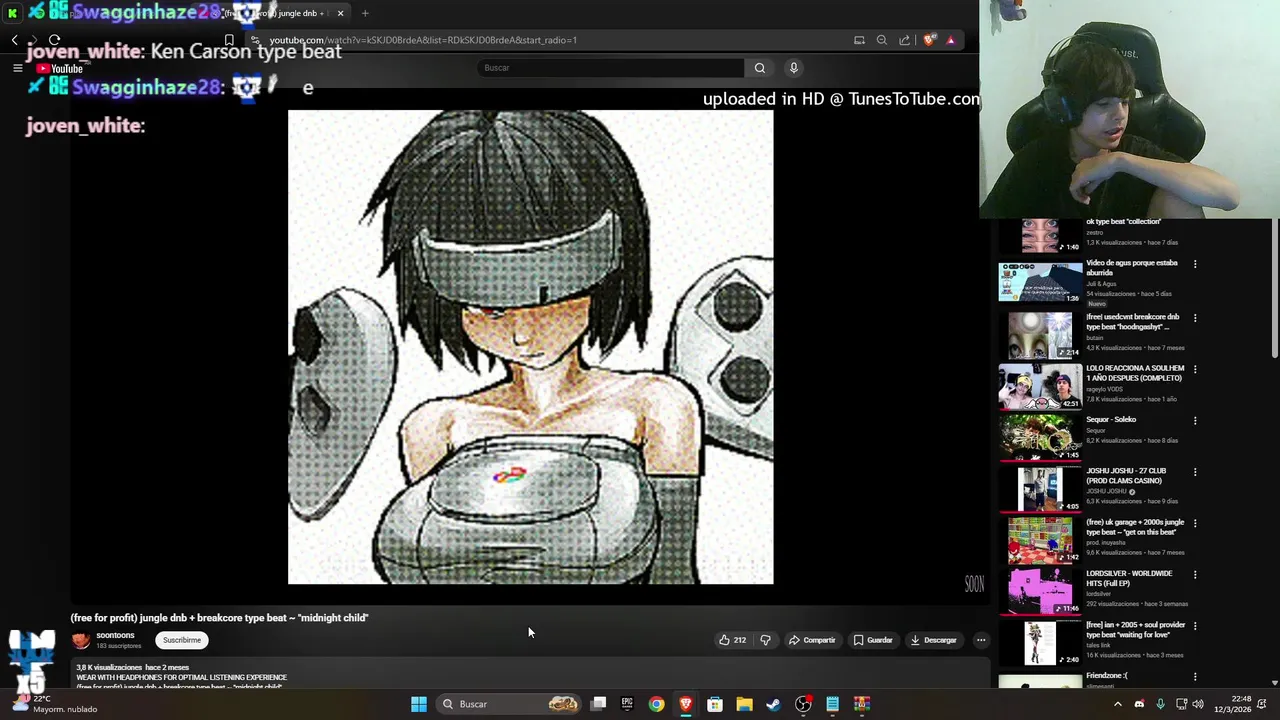Click the magnifier search button beside Buscar

(x=760, y=68)
